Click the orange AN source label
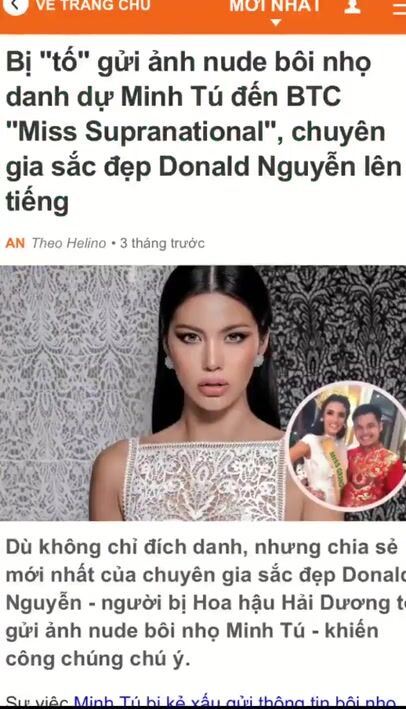Viewport: 406px width, 709px height. 15,243
